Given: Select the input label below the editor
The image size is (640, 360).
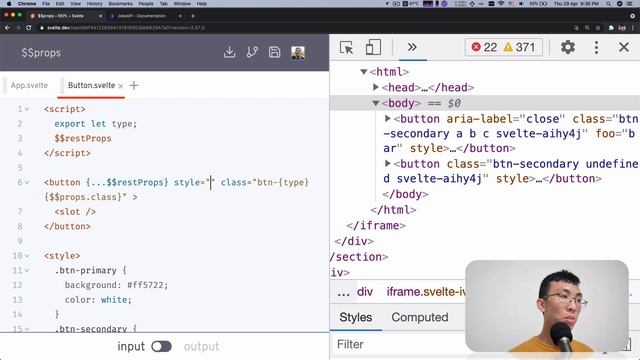Looking at the screenshot, I should (131, 347).
